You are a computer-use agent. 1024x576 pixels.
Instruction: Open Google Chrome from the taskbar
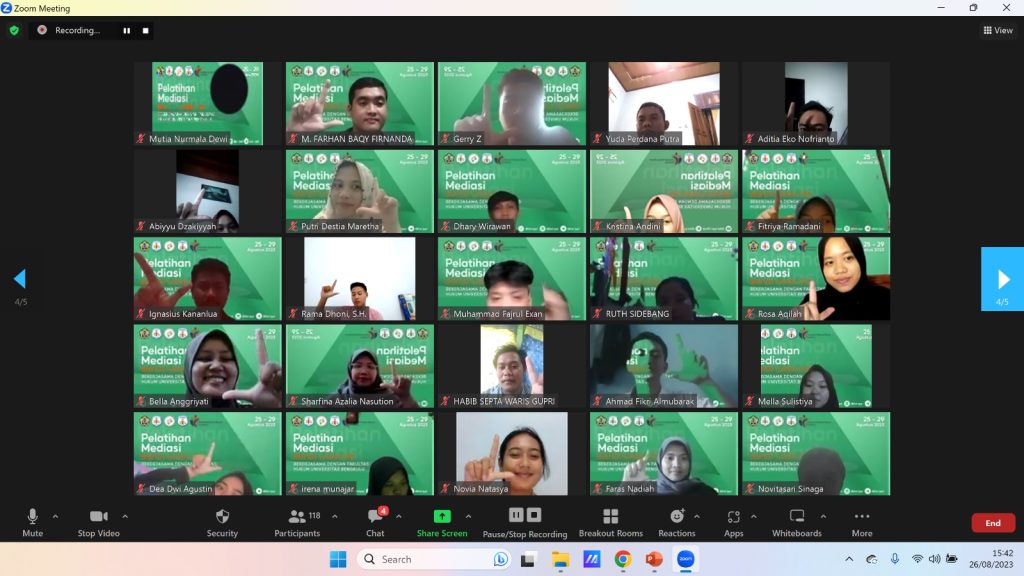(x=622, y=559)
